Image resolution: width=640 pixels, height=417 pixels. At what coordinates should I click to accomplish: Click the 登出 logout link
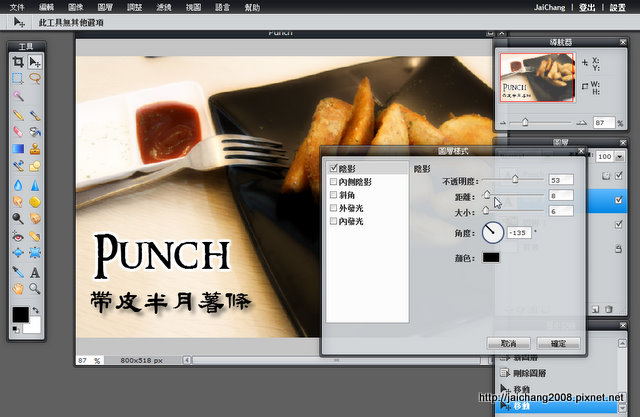tap(587, 7)
